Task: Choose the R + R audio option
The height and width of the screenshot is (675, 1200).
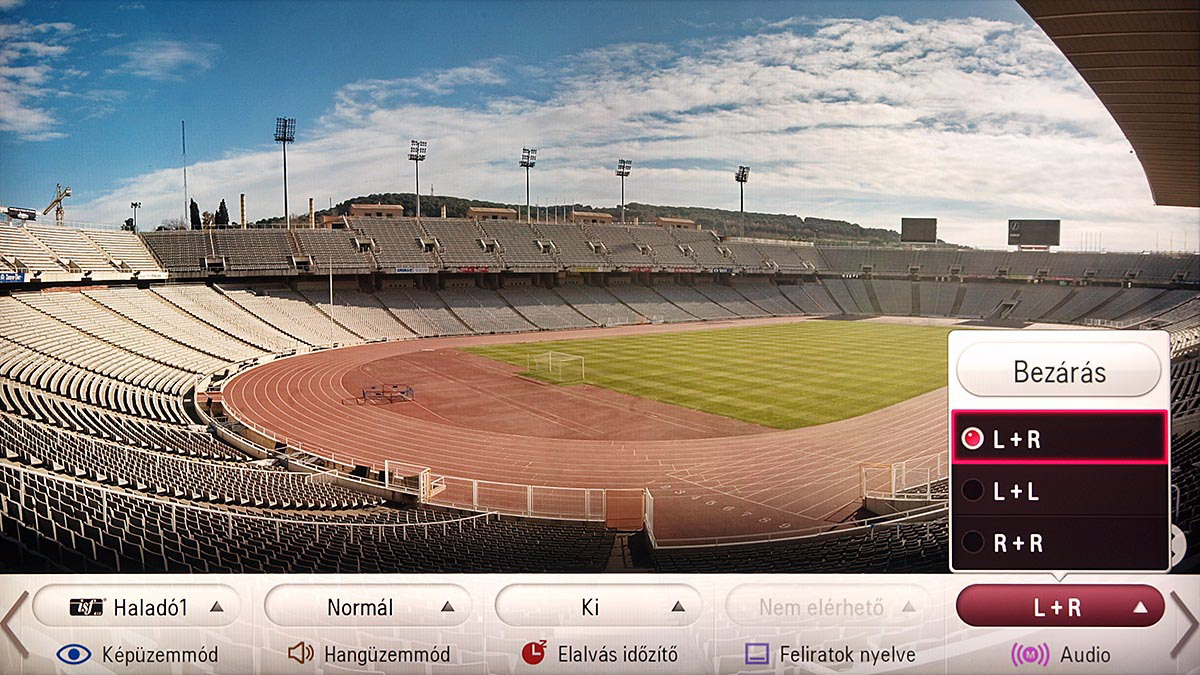Action: [1060, 542]
